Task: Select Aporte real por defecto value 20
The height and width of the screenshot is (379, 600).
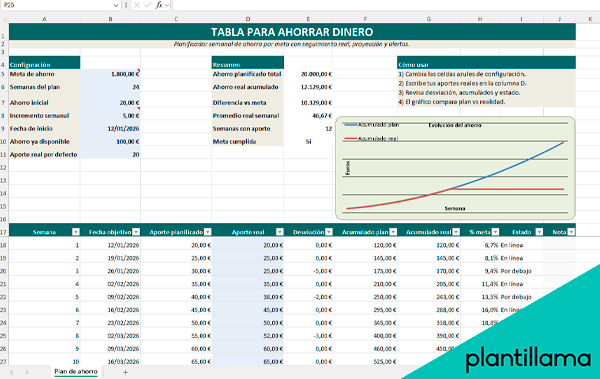Action: (x=110, y=154)
